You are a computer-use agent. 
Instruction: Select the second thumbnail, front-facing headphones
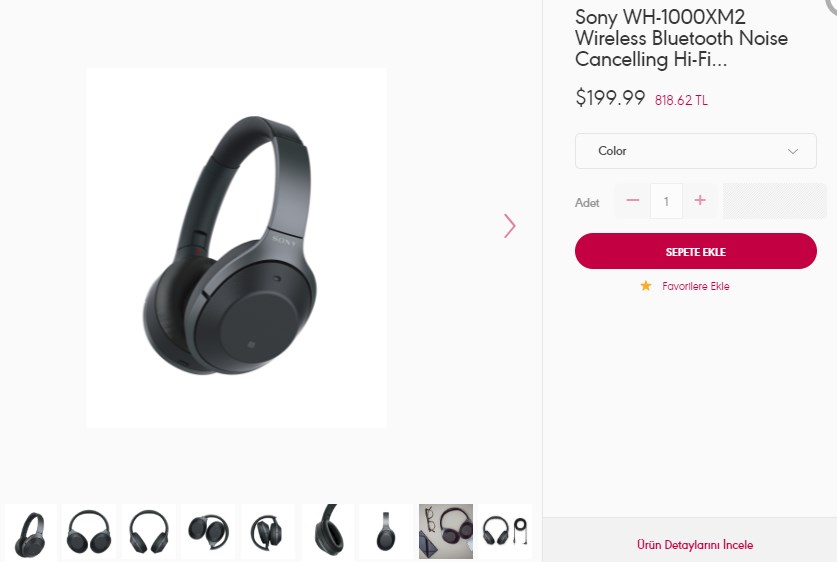89,531
